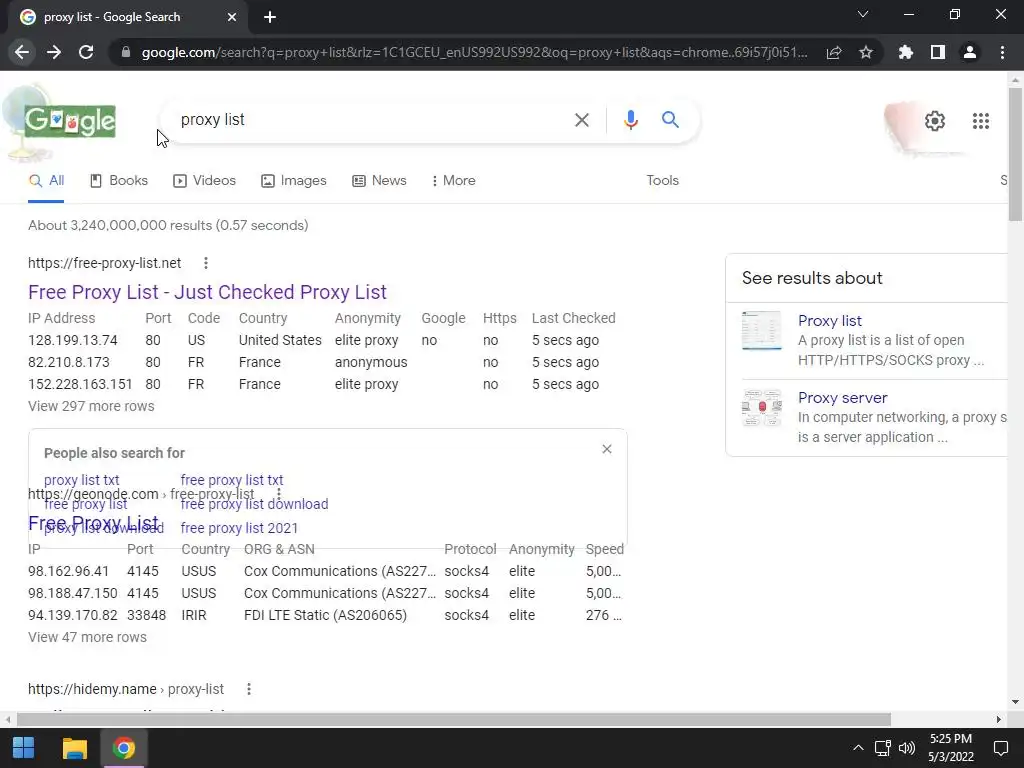Expand View 47 more rows
The height and width of the screenshot is (768, 1024).
tap(88, 637)
